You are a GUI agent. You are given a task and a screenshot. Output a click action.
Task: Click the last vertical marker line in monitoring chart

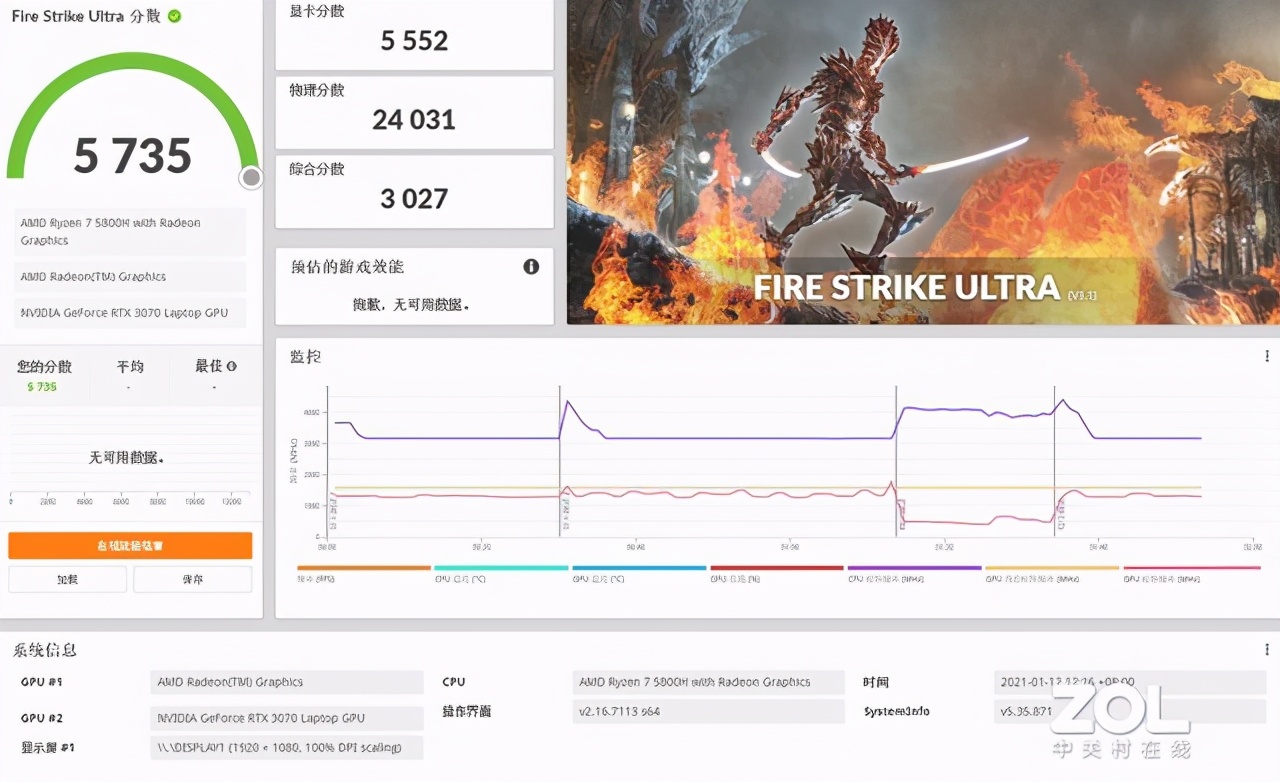[1054, 461]
